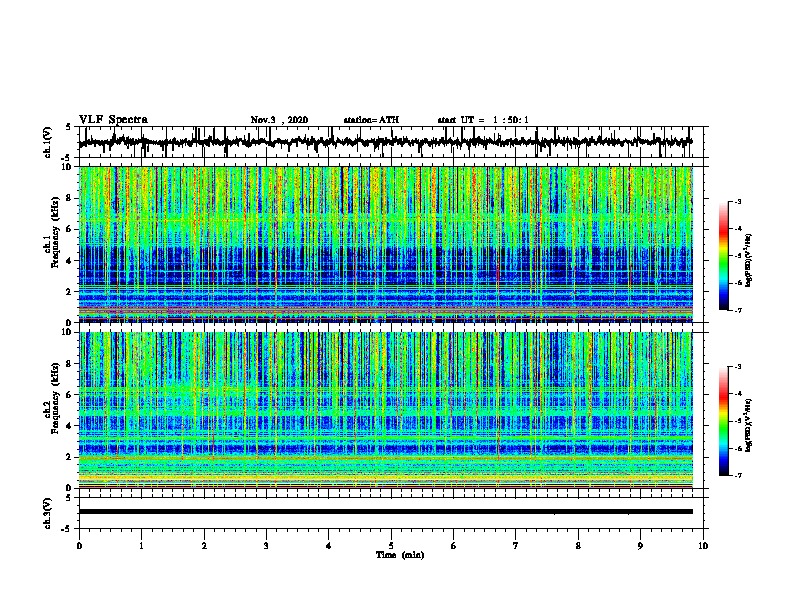Click the time axis tick label '10'
Viewport: 792px width, 612px height.
click(703, 546)
